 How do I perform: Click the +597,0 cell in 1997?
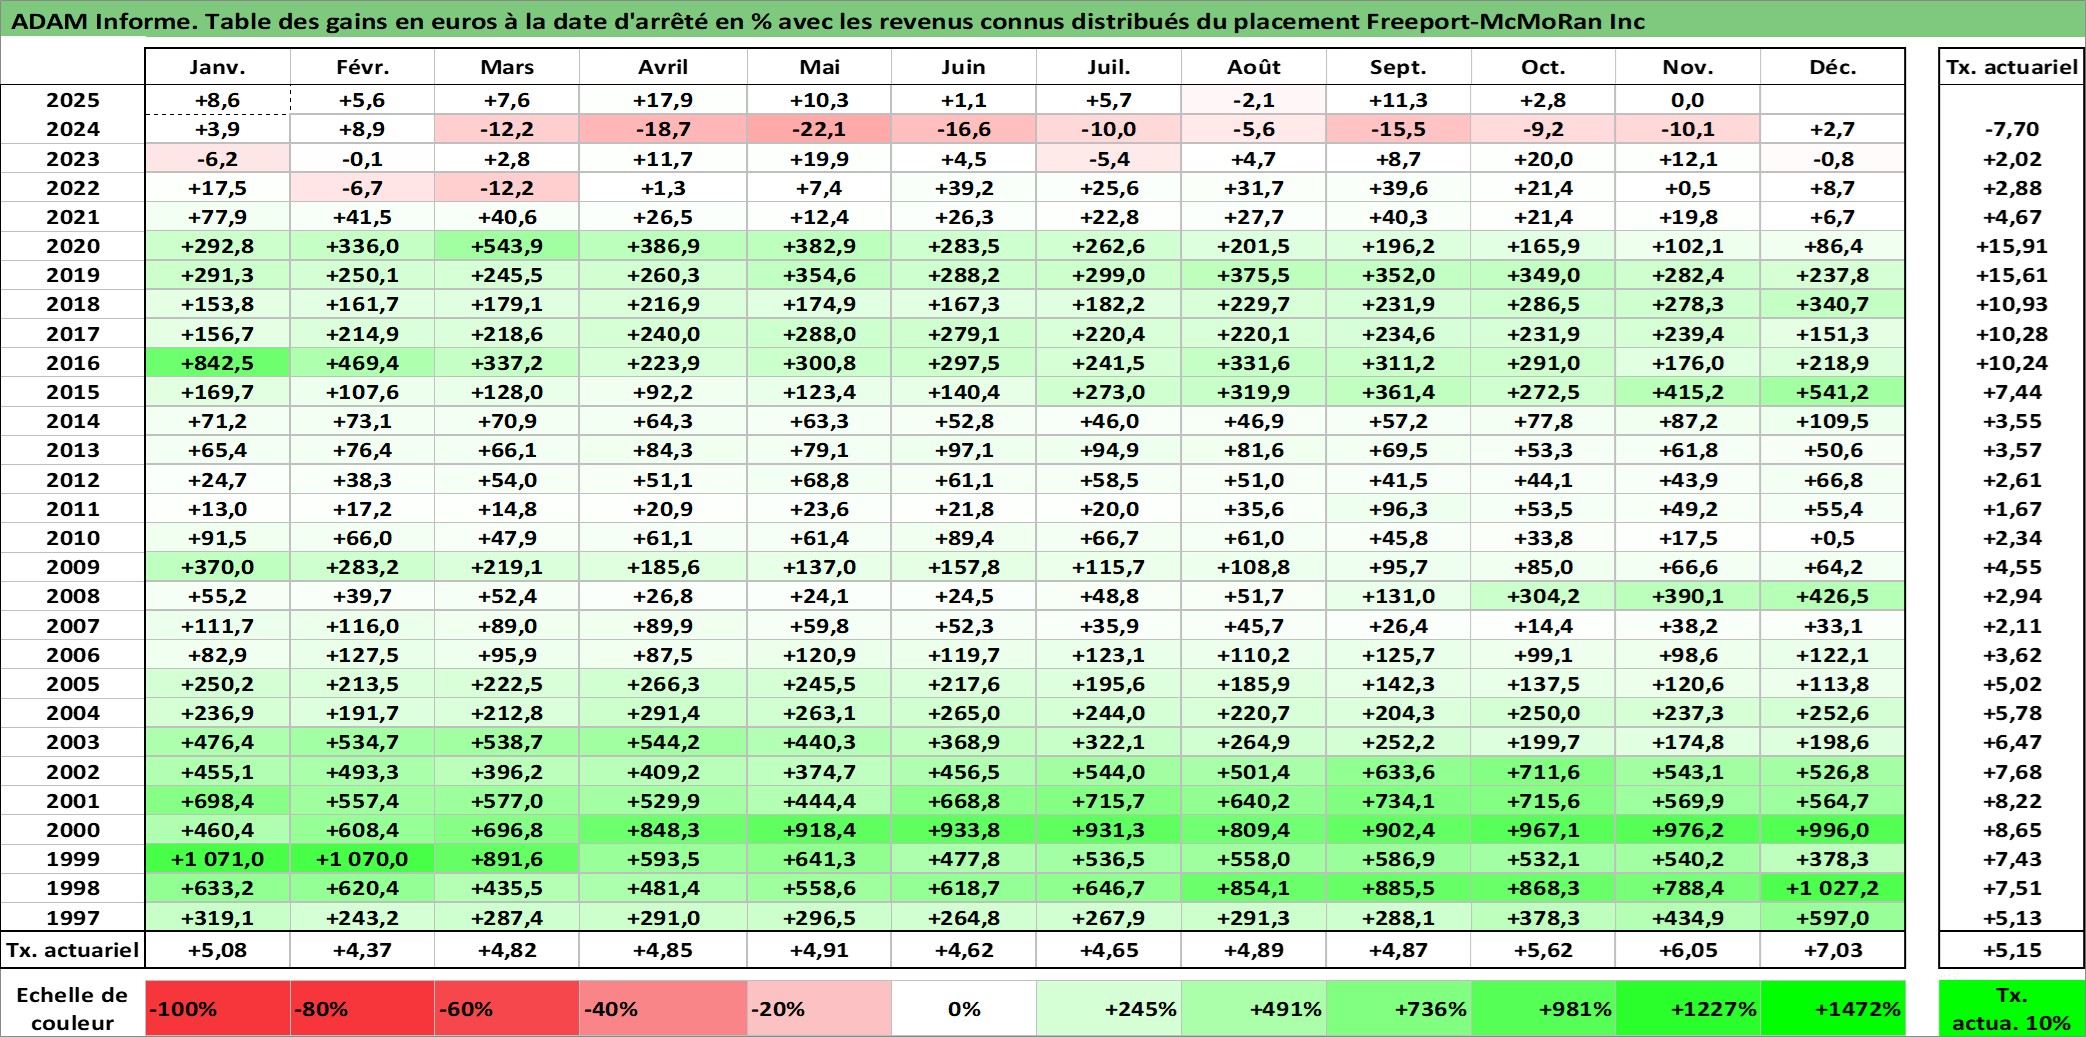(x=1833, y=917)
